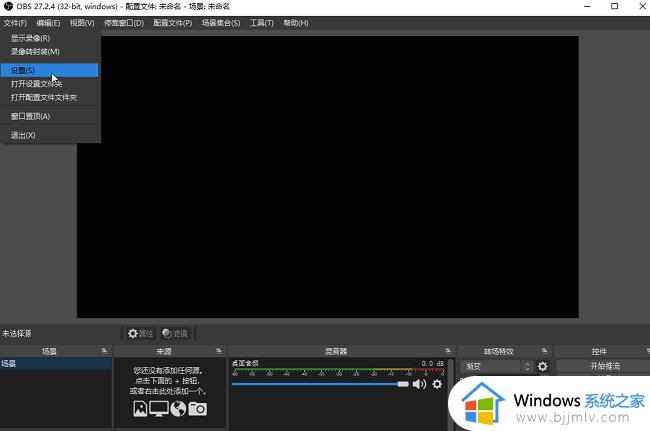The height and width of the screenshot is (431, 650).
Task: Open the 文件(F) menu in the menu bar
Action: [15, 23]
